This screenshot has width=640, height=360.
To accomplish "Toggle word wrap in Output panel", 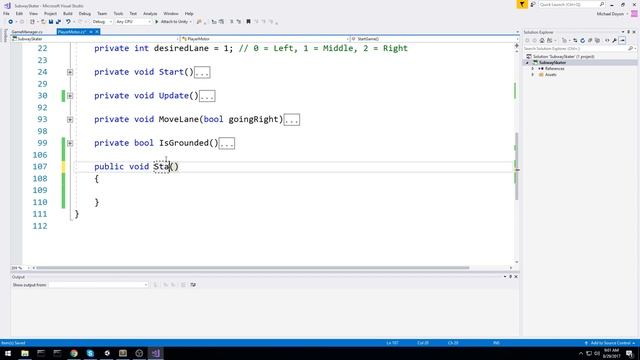I will [x=193, y=284].
